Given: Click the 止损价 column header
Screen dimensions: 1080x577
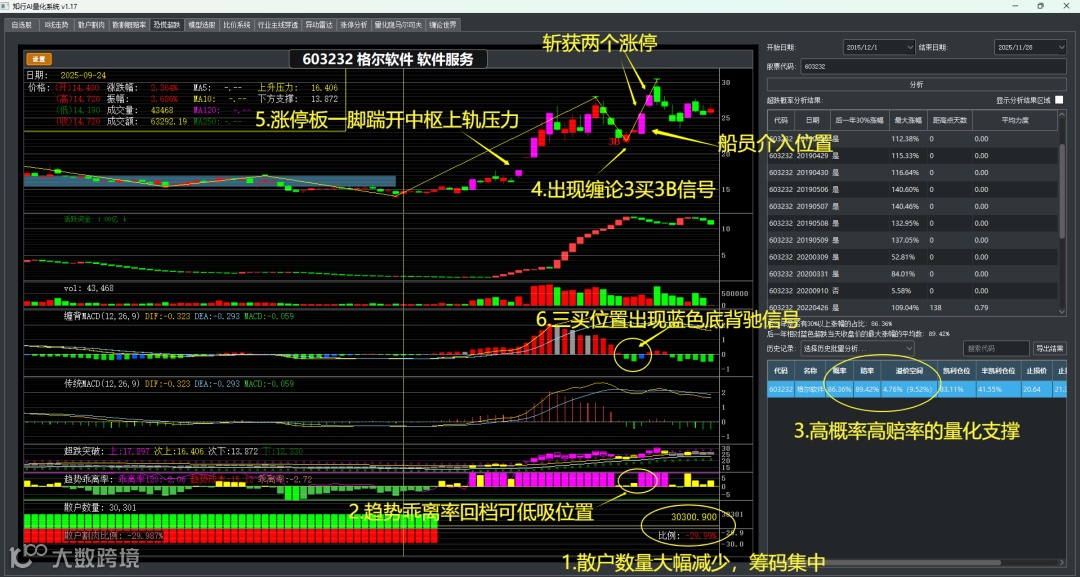Looking at the screenshot, I should pyautogui.click(x=1036, y=370).
